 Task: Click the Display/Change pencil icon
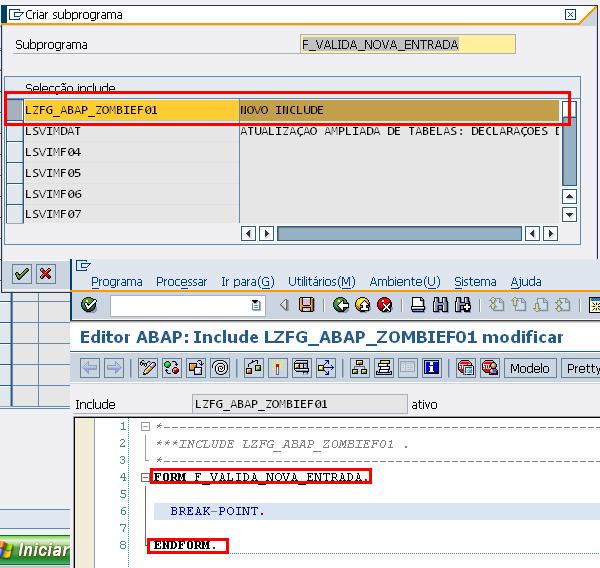pos(148,368)
